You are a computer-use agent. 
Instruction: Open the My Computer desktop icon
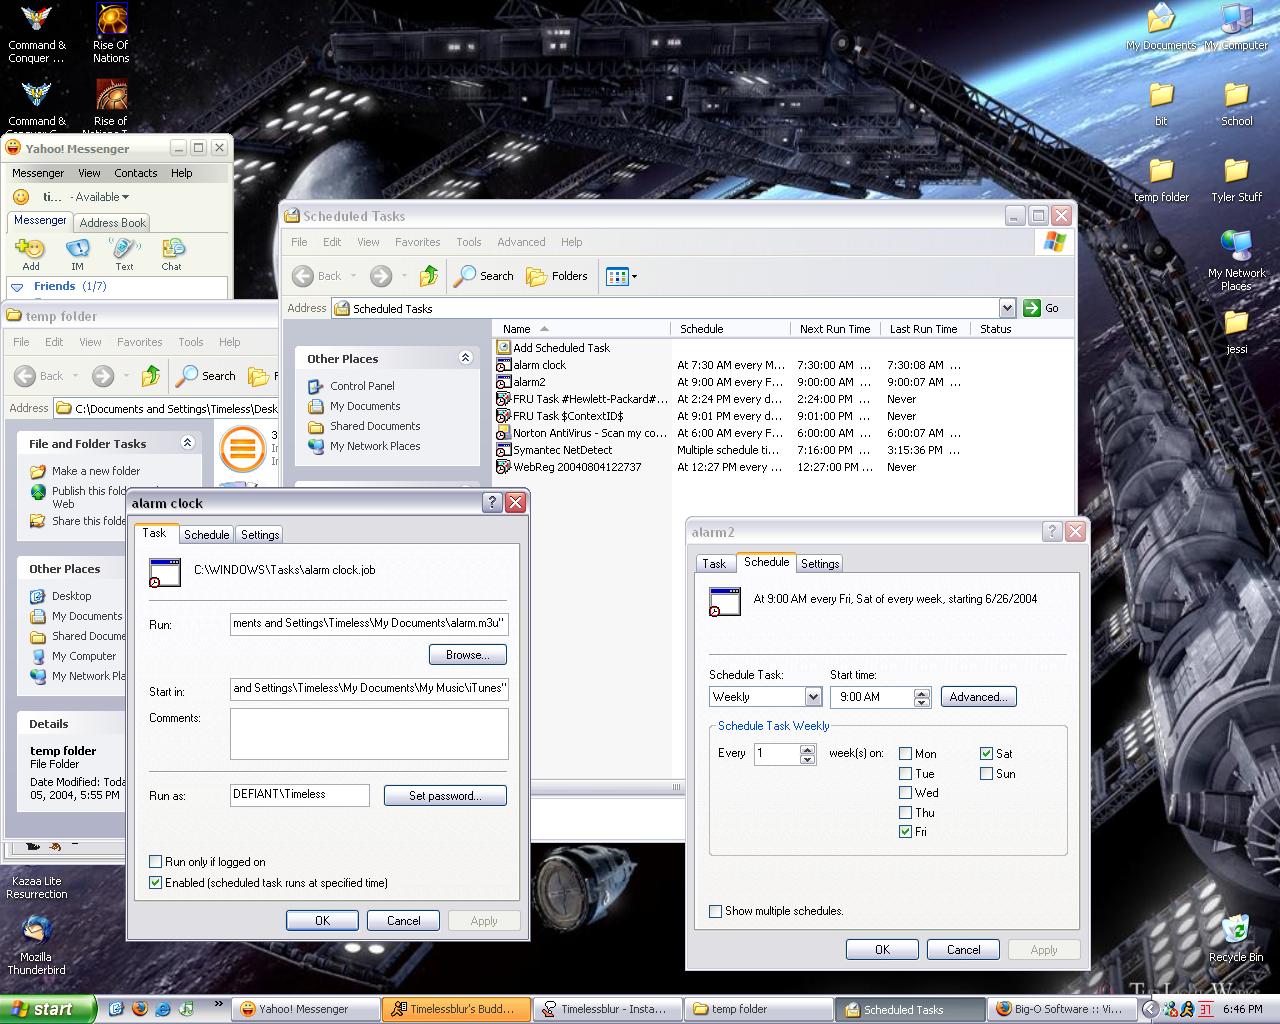(x=1236, y=28)
